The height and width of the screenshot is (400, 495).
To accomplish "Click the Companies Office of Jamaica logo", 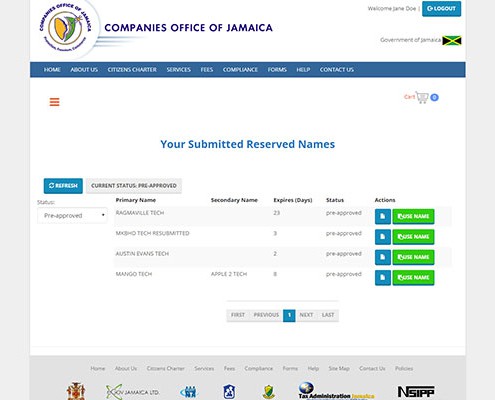I will [66, 28].
